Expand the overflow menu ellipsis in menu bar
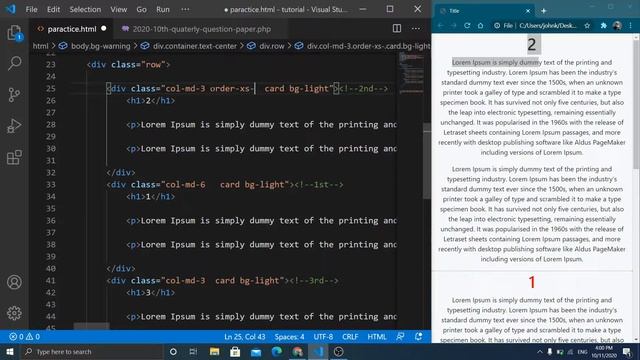This screenshot has height=360, width=640. 185,9
